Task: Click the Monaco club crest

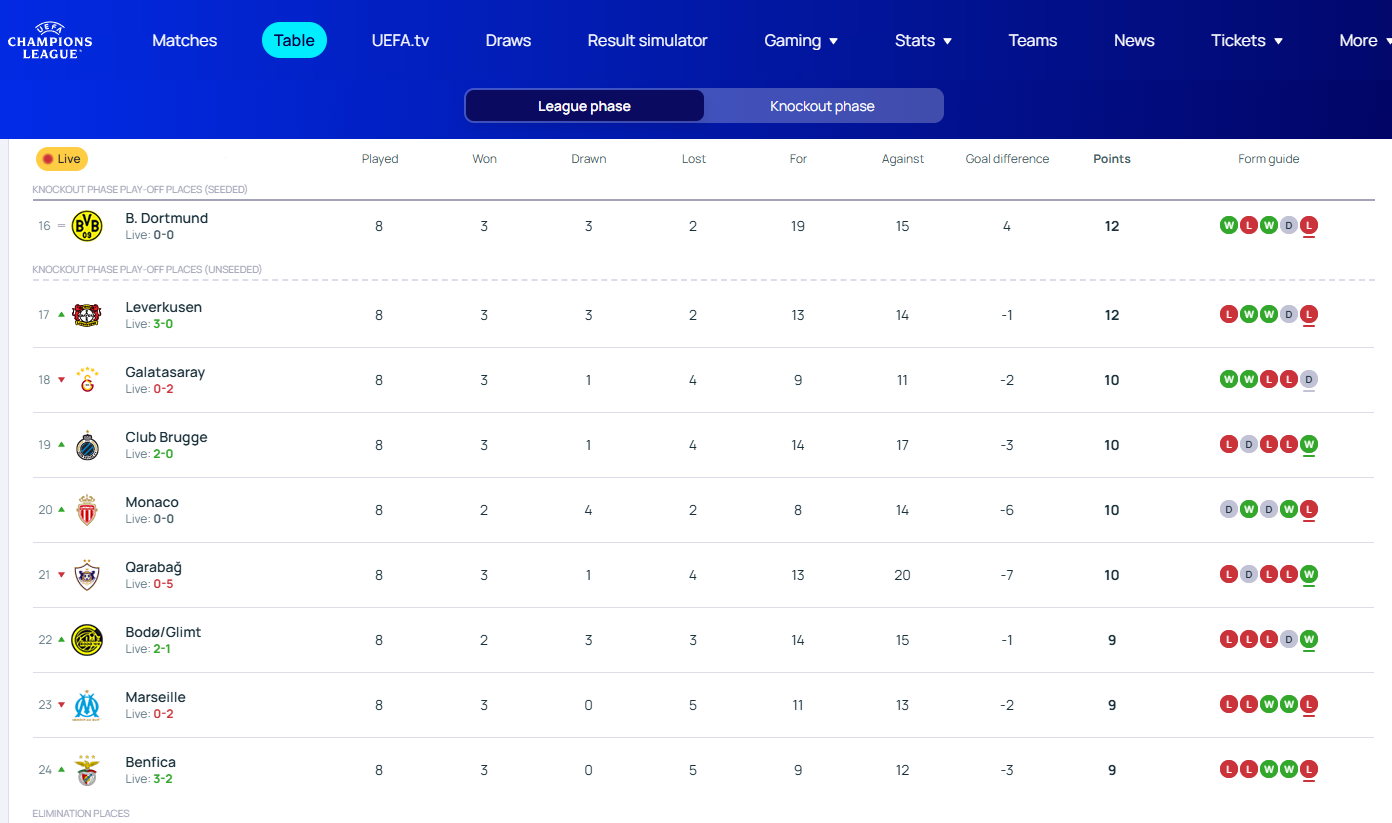Action: (87, 510)
